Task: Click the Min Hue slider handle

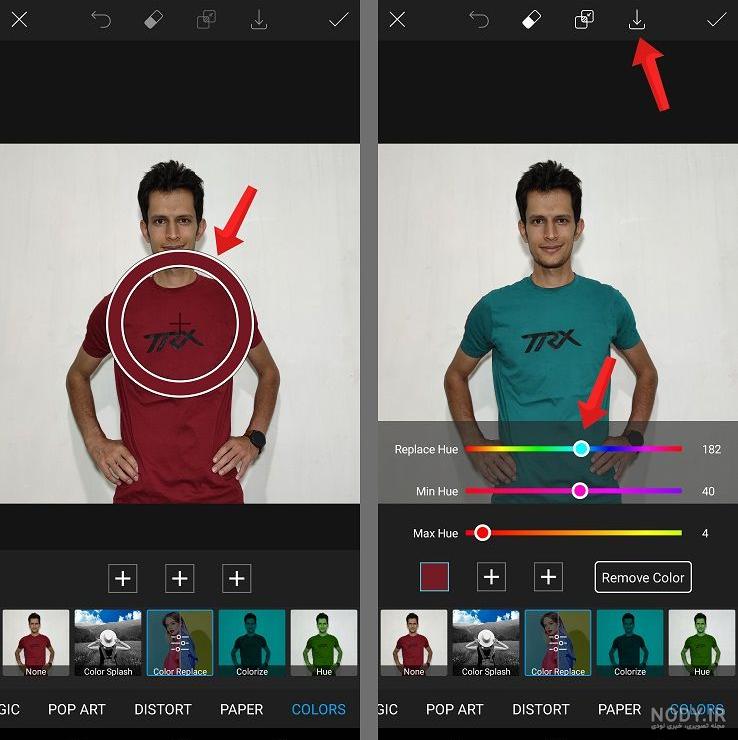Action: (579, 491)
